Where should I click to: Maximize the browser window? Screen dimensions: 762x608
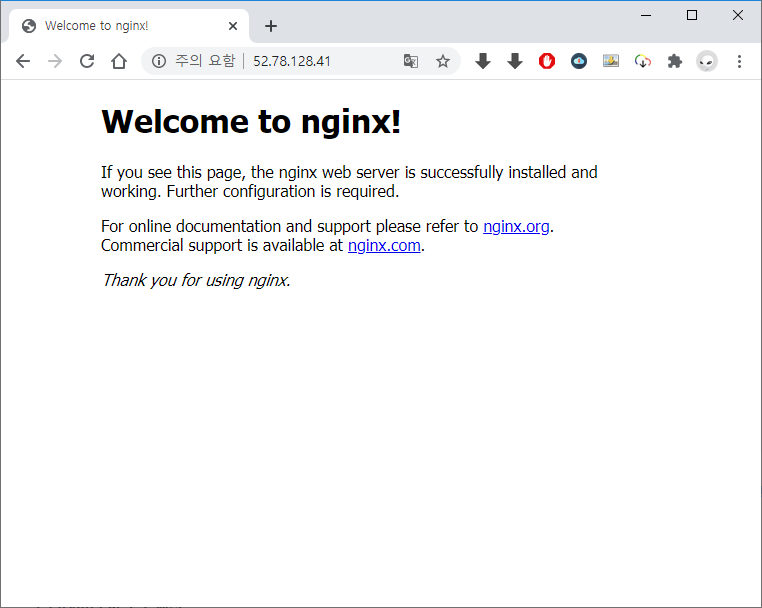[x=692, y=16]
